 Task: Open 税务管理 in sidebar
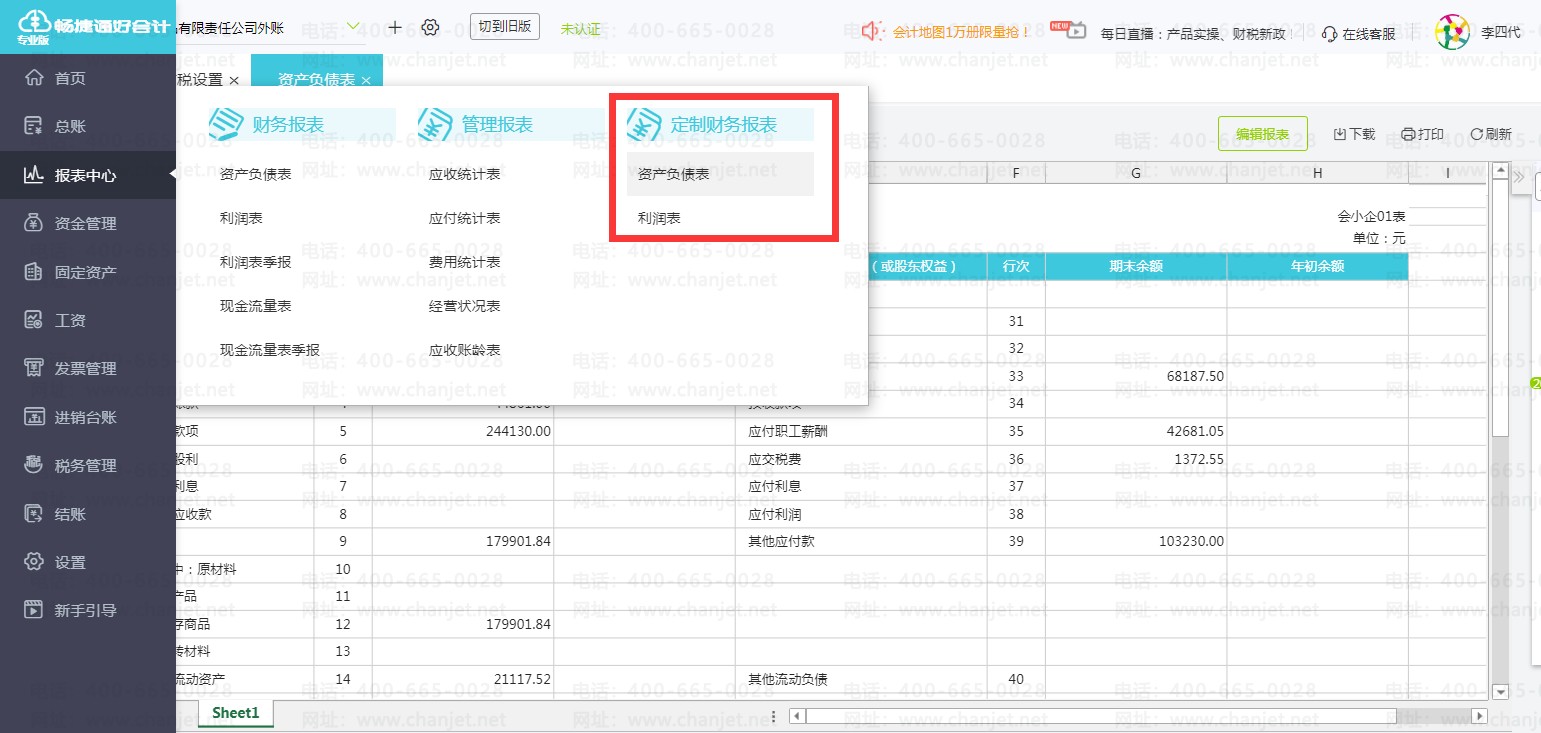click(x=71, y=465)
